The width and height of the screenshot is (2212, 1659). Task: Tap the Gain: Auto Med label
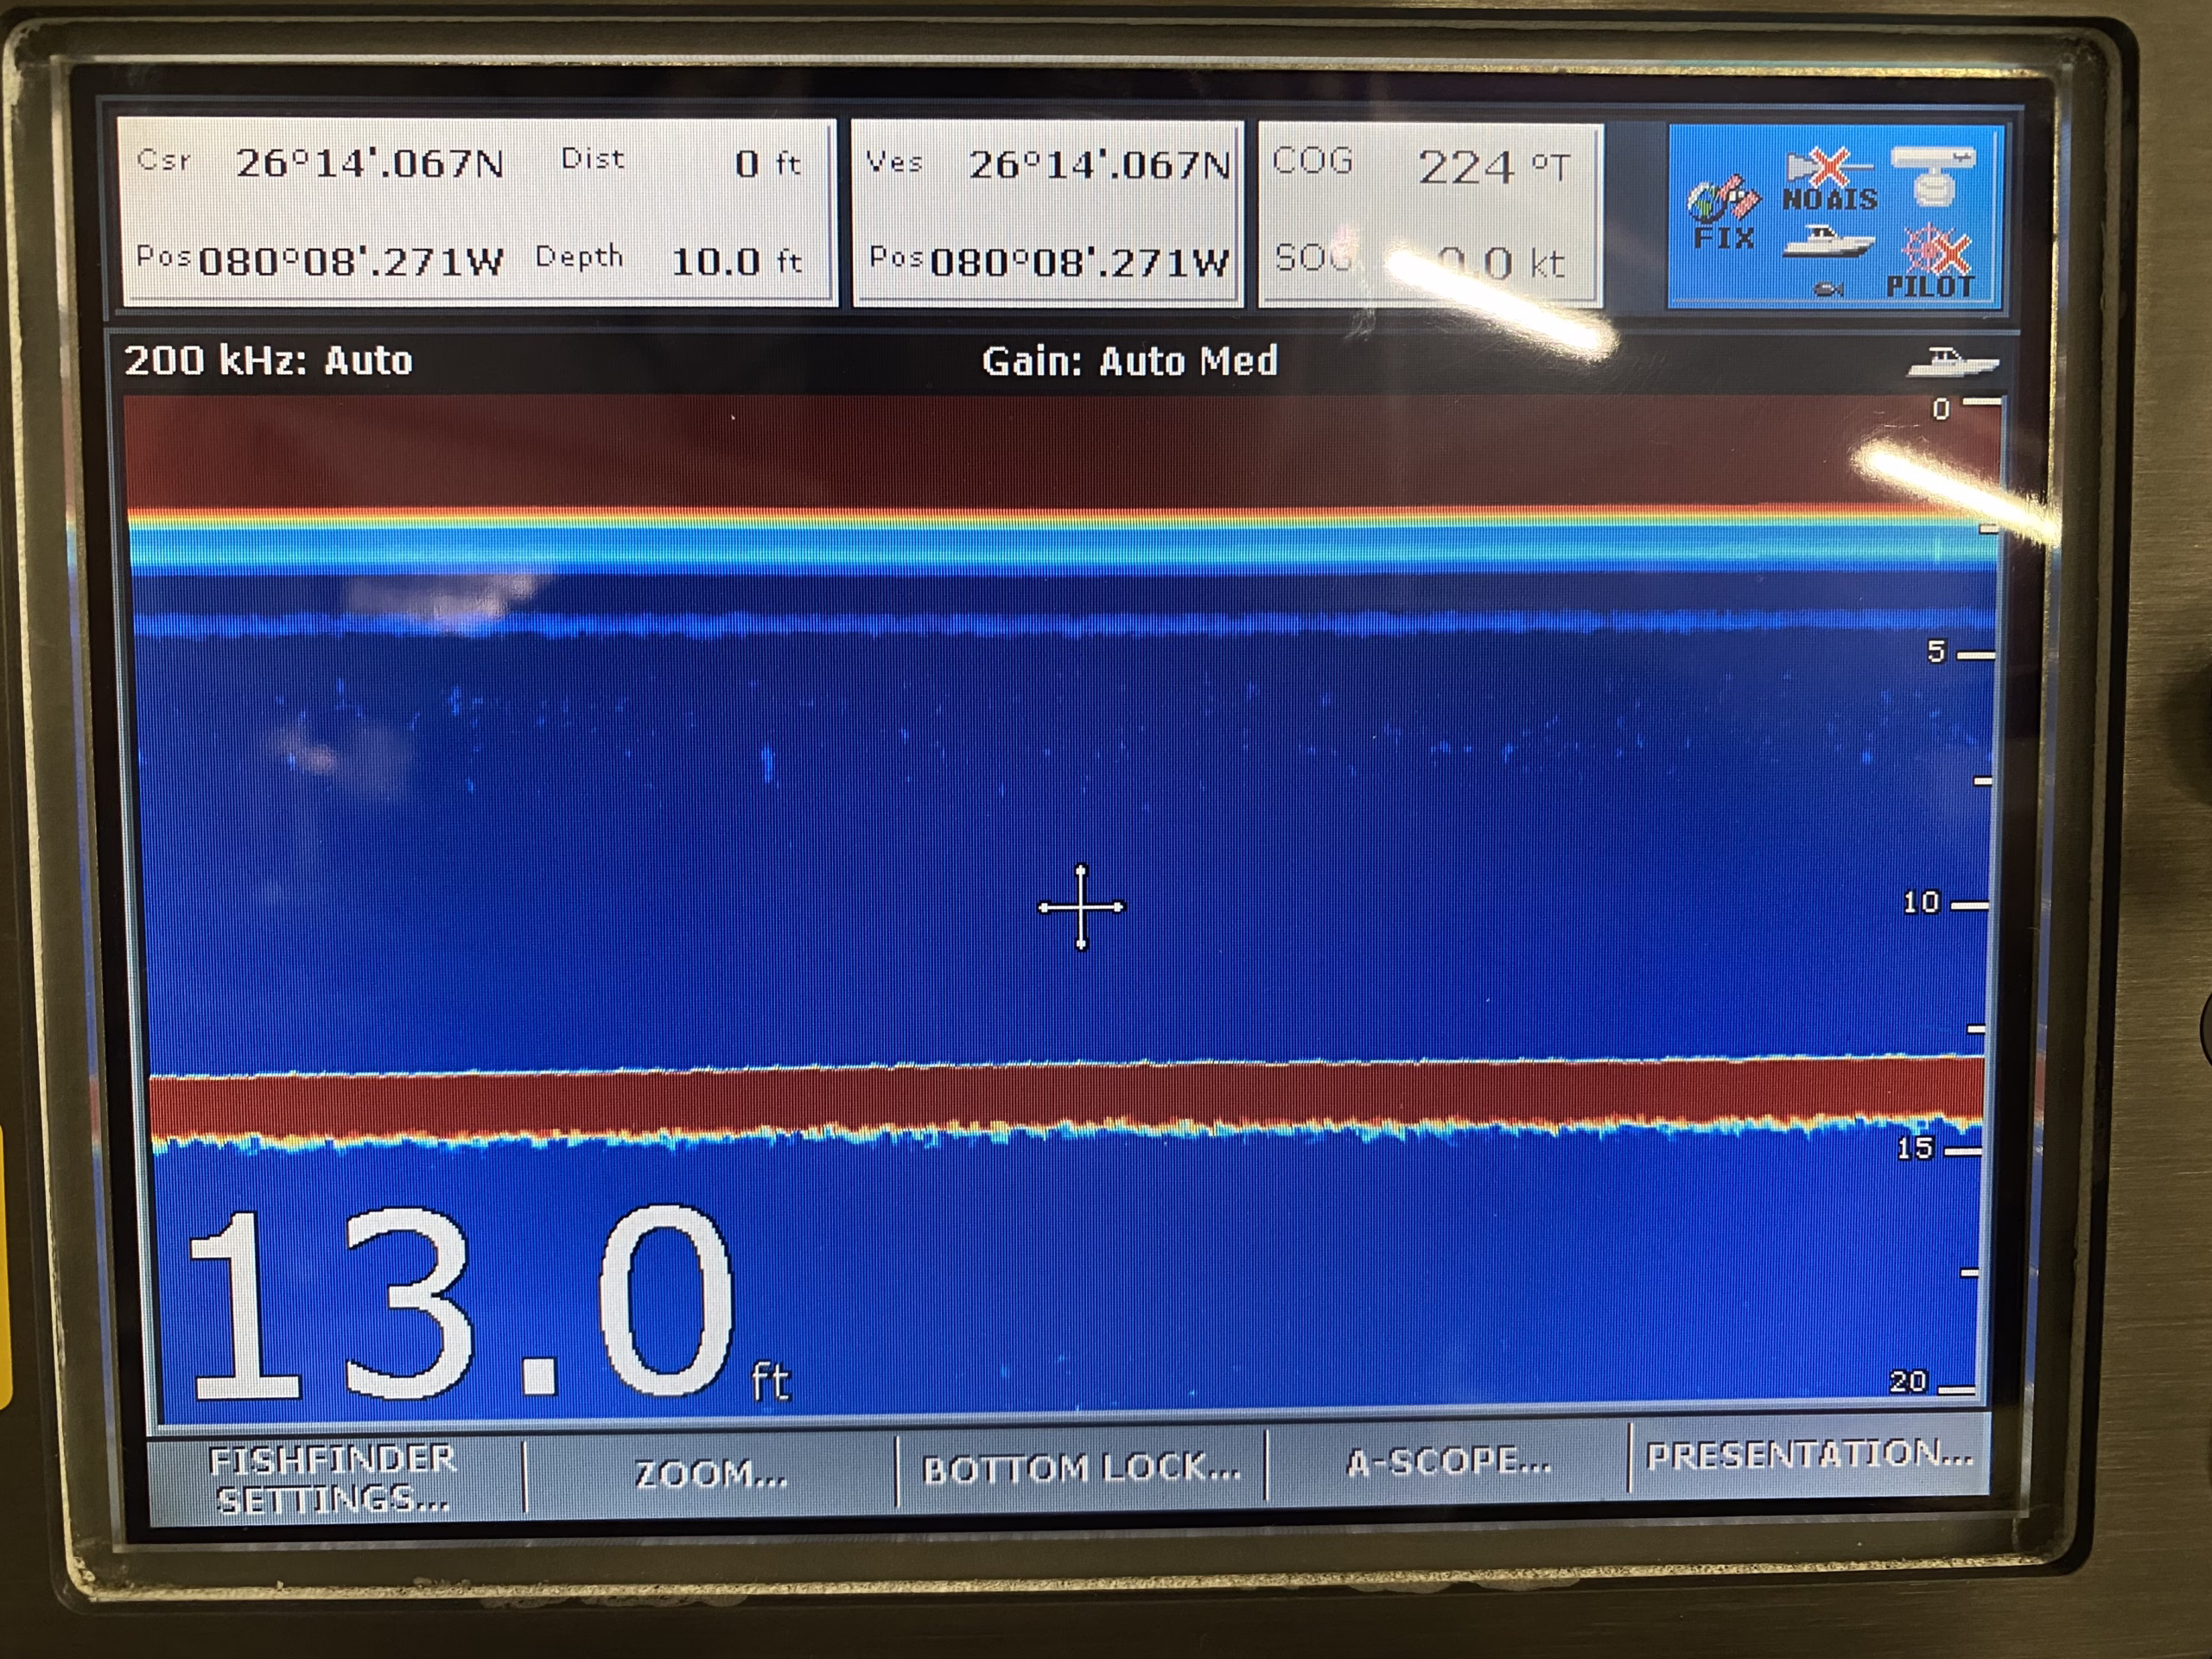point(1129,361)
